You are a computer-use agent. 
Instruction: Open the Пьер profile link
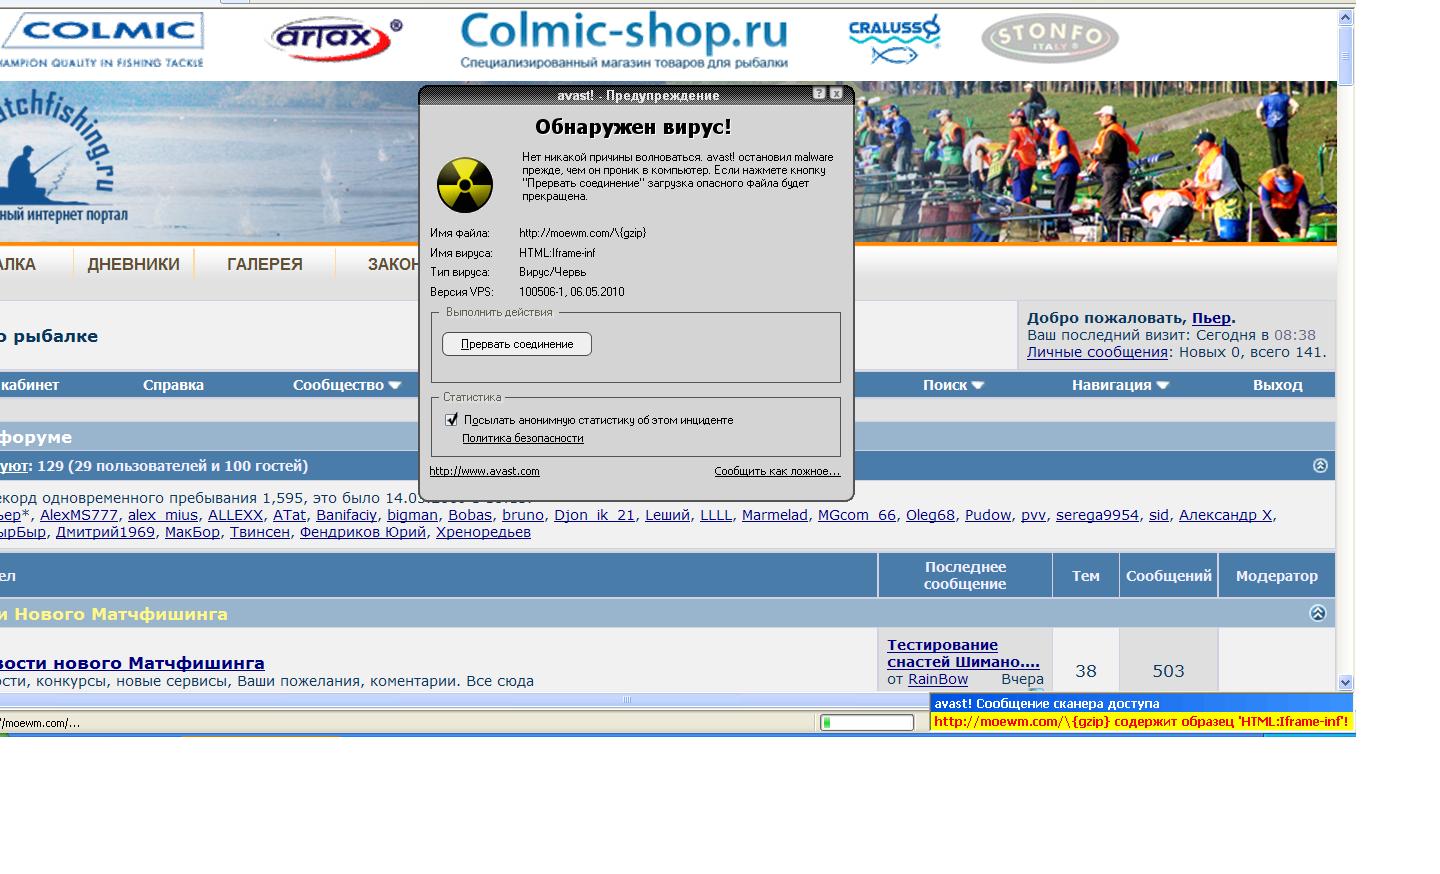(1211, 318)
